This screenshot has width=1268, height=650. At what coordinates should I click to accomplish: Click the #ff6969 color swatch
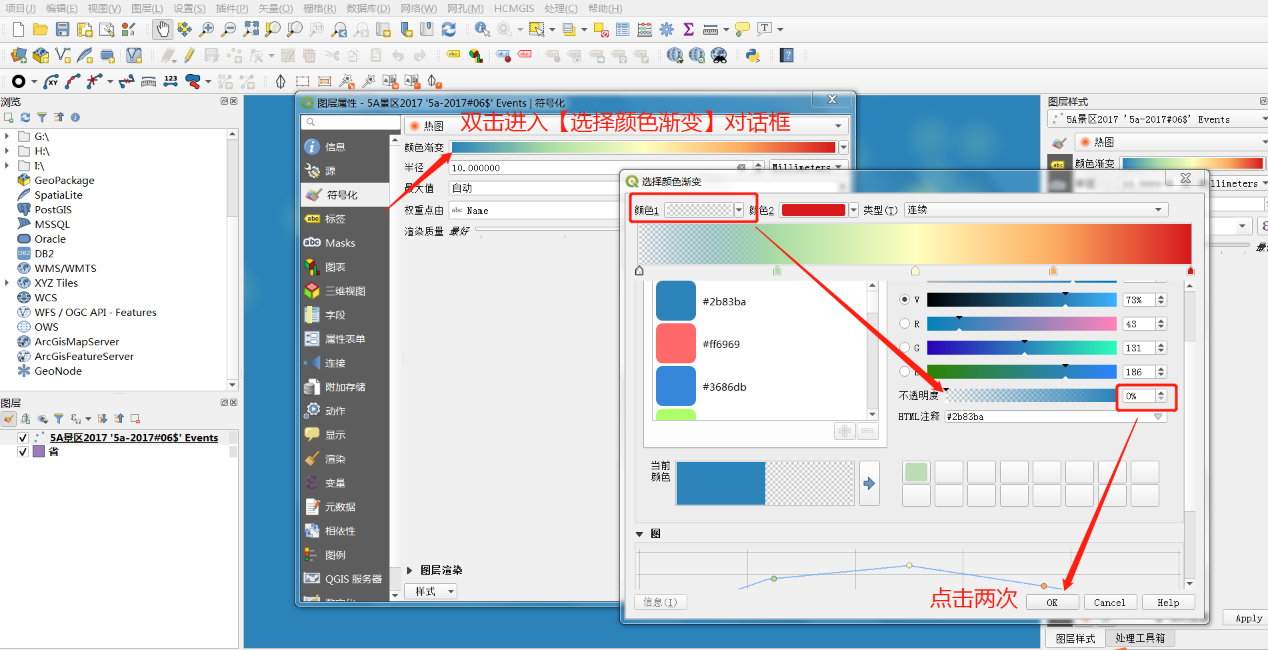point(675,344)
